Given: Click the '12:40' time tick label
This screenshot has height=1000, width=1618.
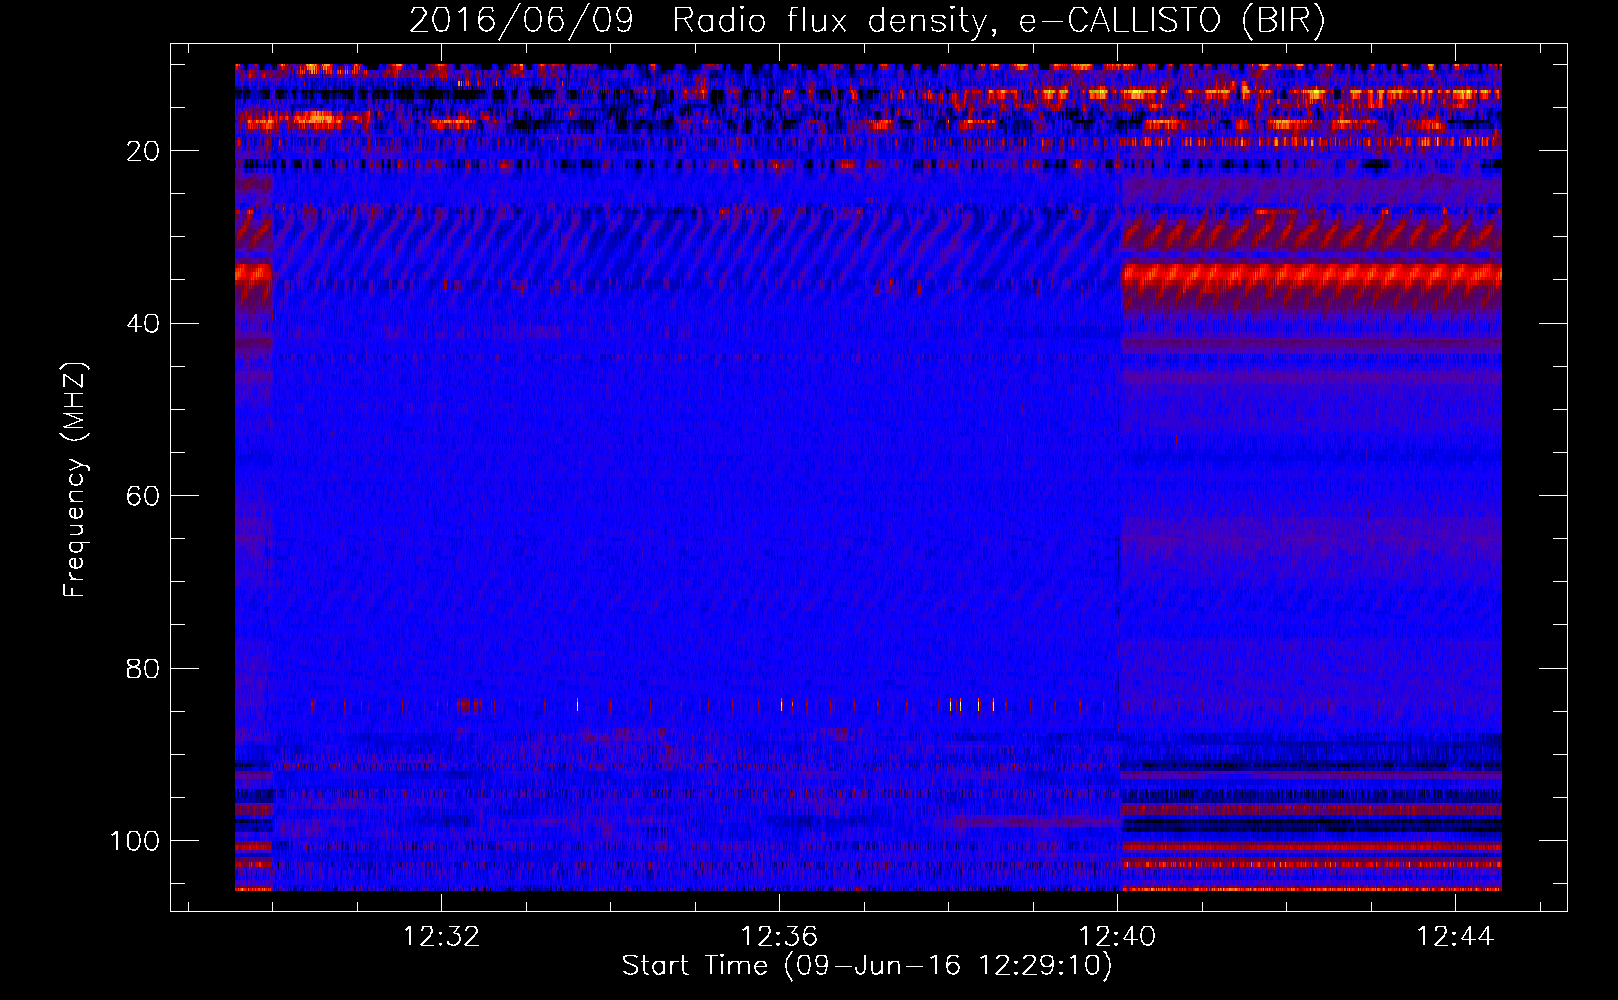Looking at the screenshot, I should (x=1117, y=936).
